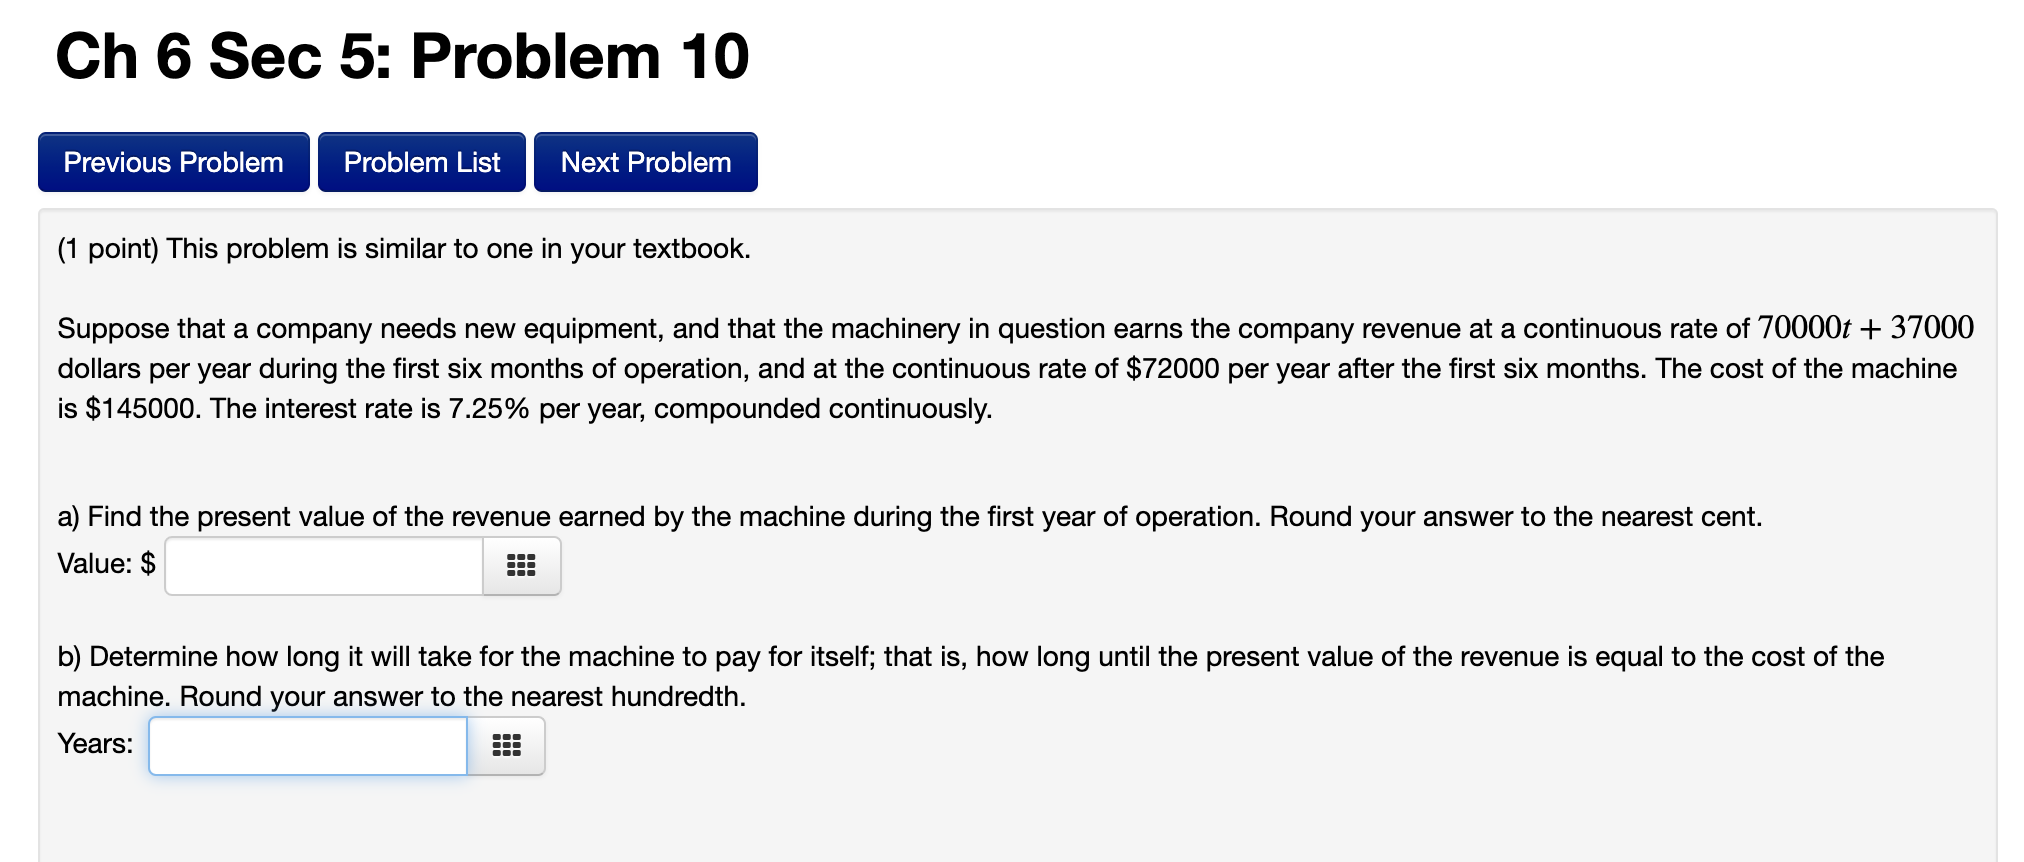The height and width of the screenshot is (862, 2024).
Task: Return to the previous problem
Action: click(x=173, y=161)
